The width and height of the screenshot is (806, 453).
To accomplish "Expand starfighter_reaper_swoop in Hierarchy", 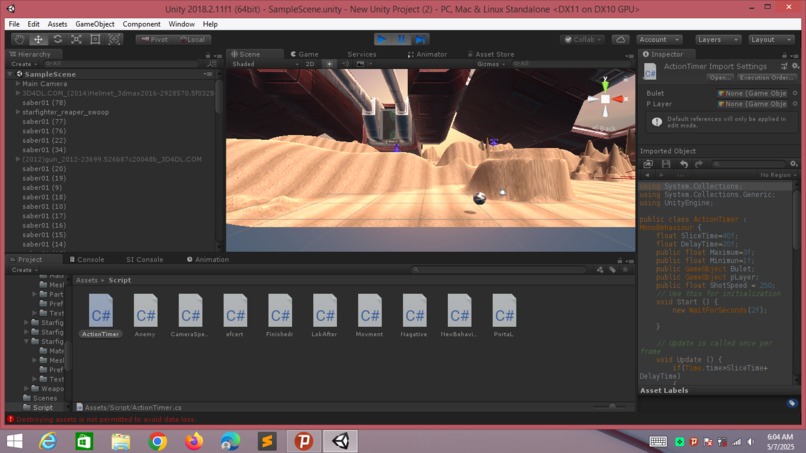I will (18, 112).
